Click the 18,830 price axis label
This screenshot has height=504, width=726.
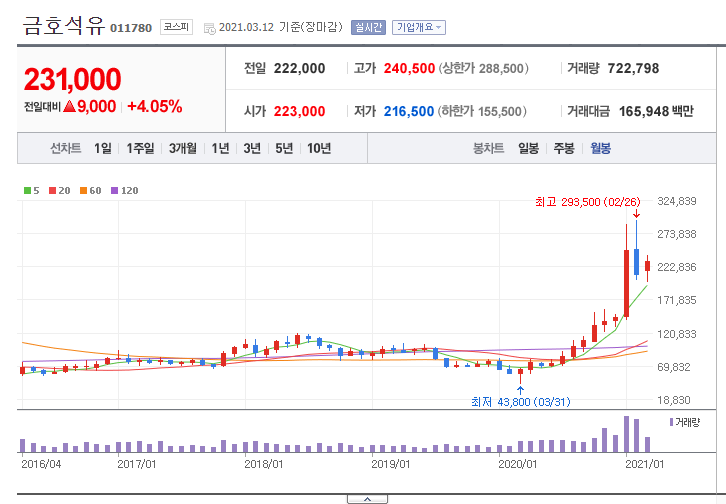(674, 400)
